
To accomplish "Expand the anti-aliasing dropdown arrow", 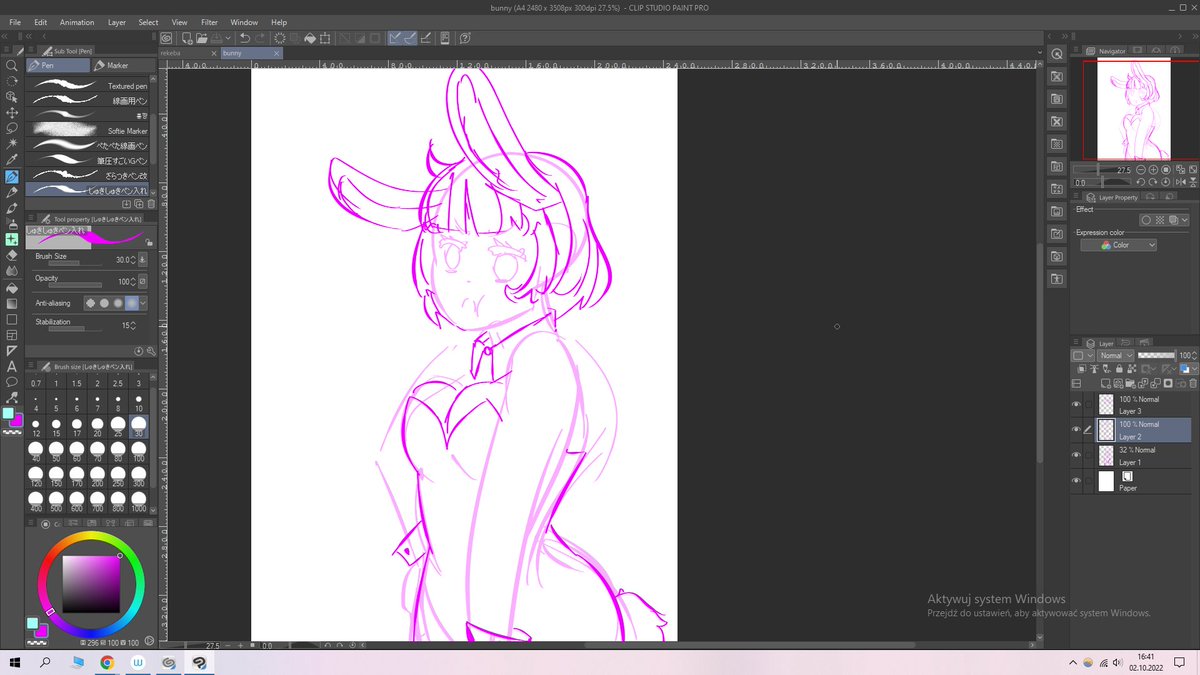I will [x=143, y=303].
